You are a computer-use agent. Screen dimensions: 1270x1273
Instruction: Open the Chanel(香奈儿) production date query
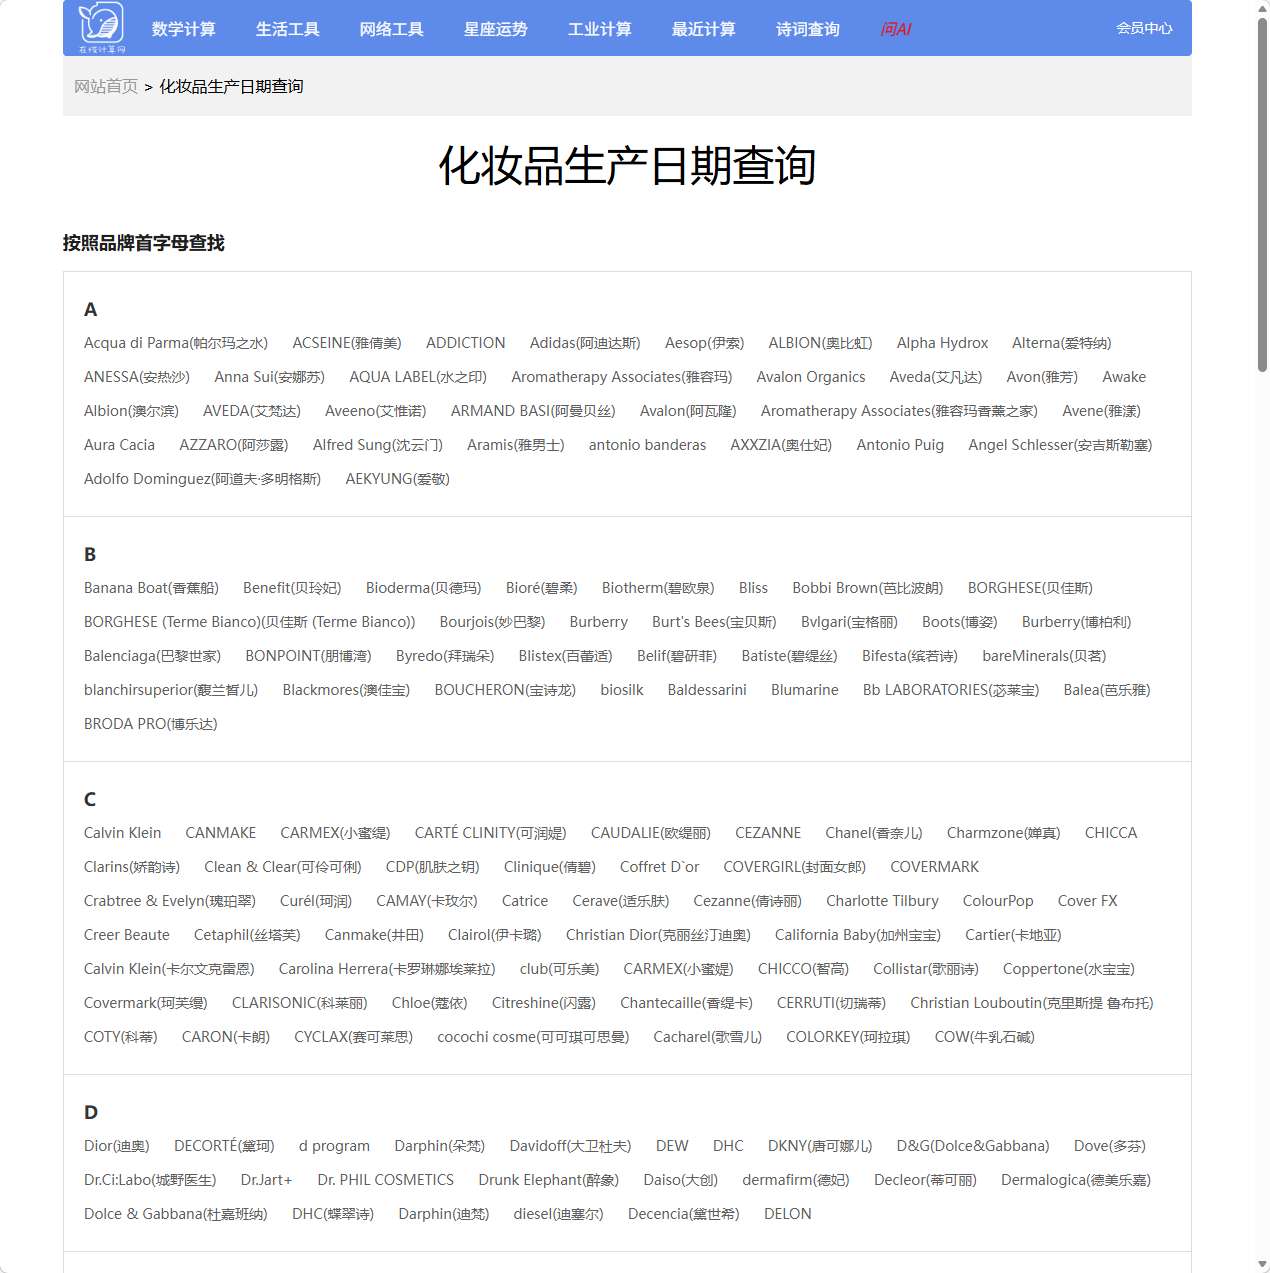(873, 833)
